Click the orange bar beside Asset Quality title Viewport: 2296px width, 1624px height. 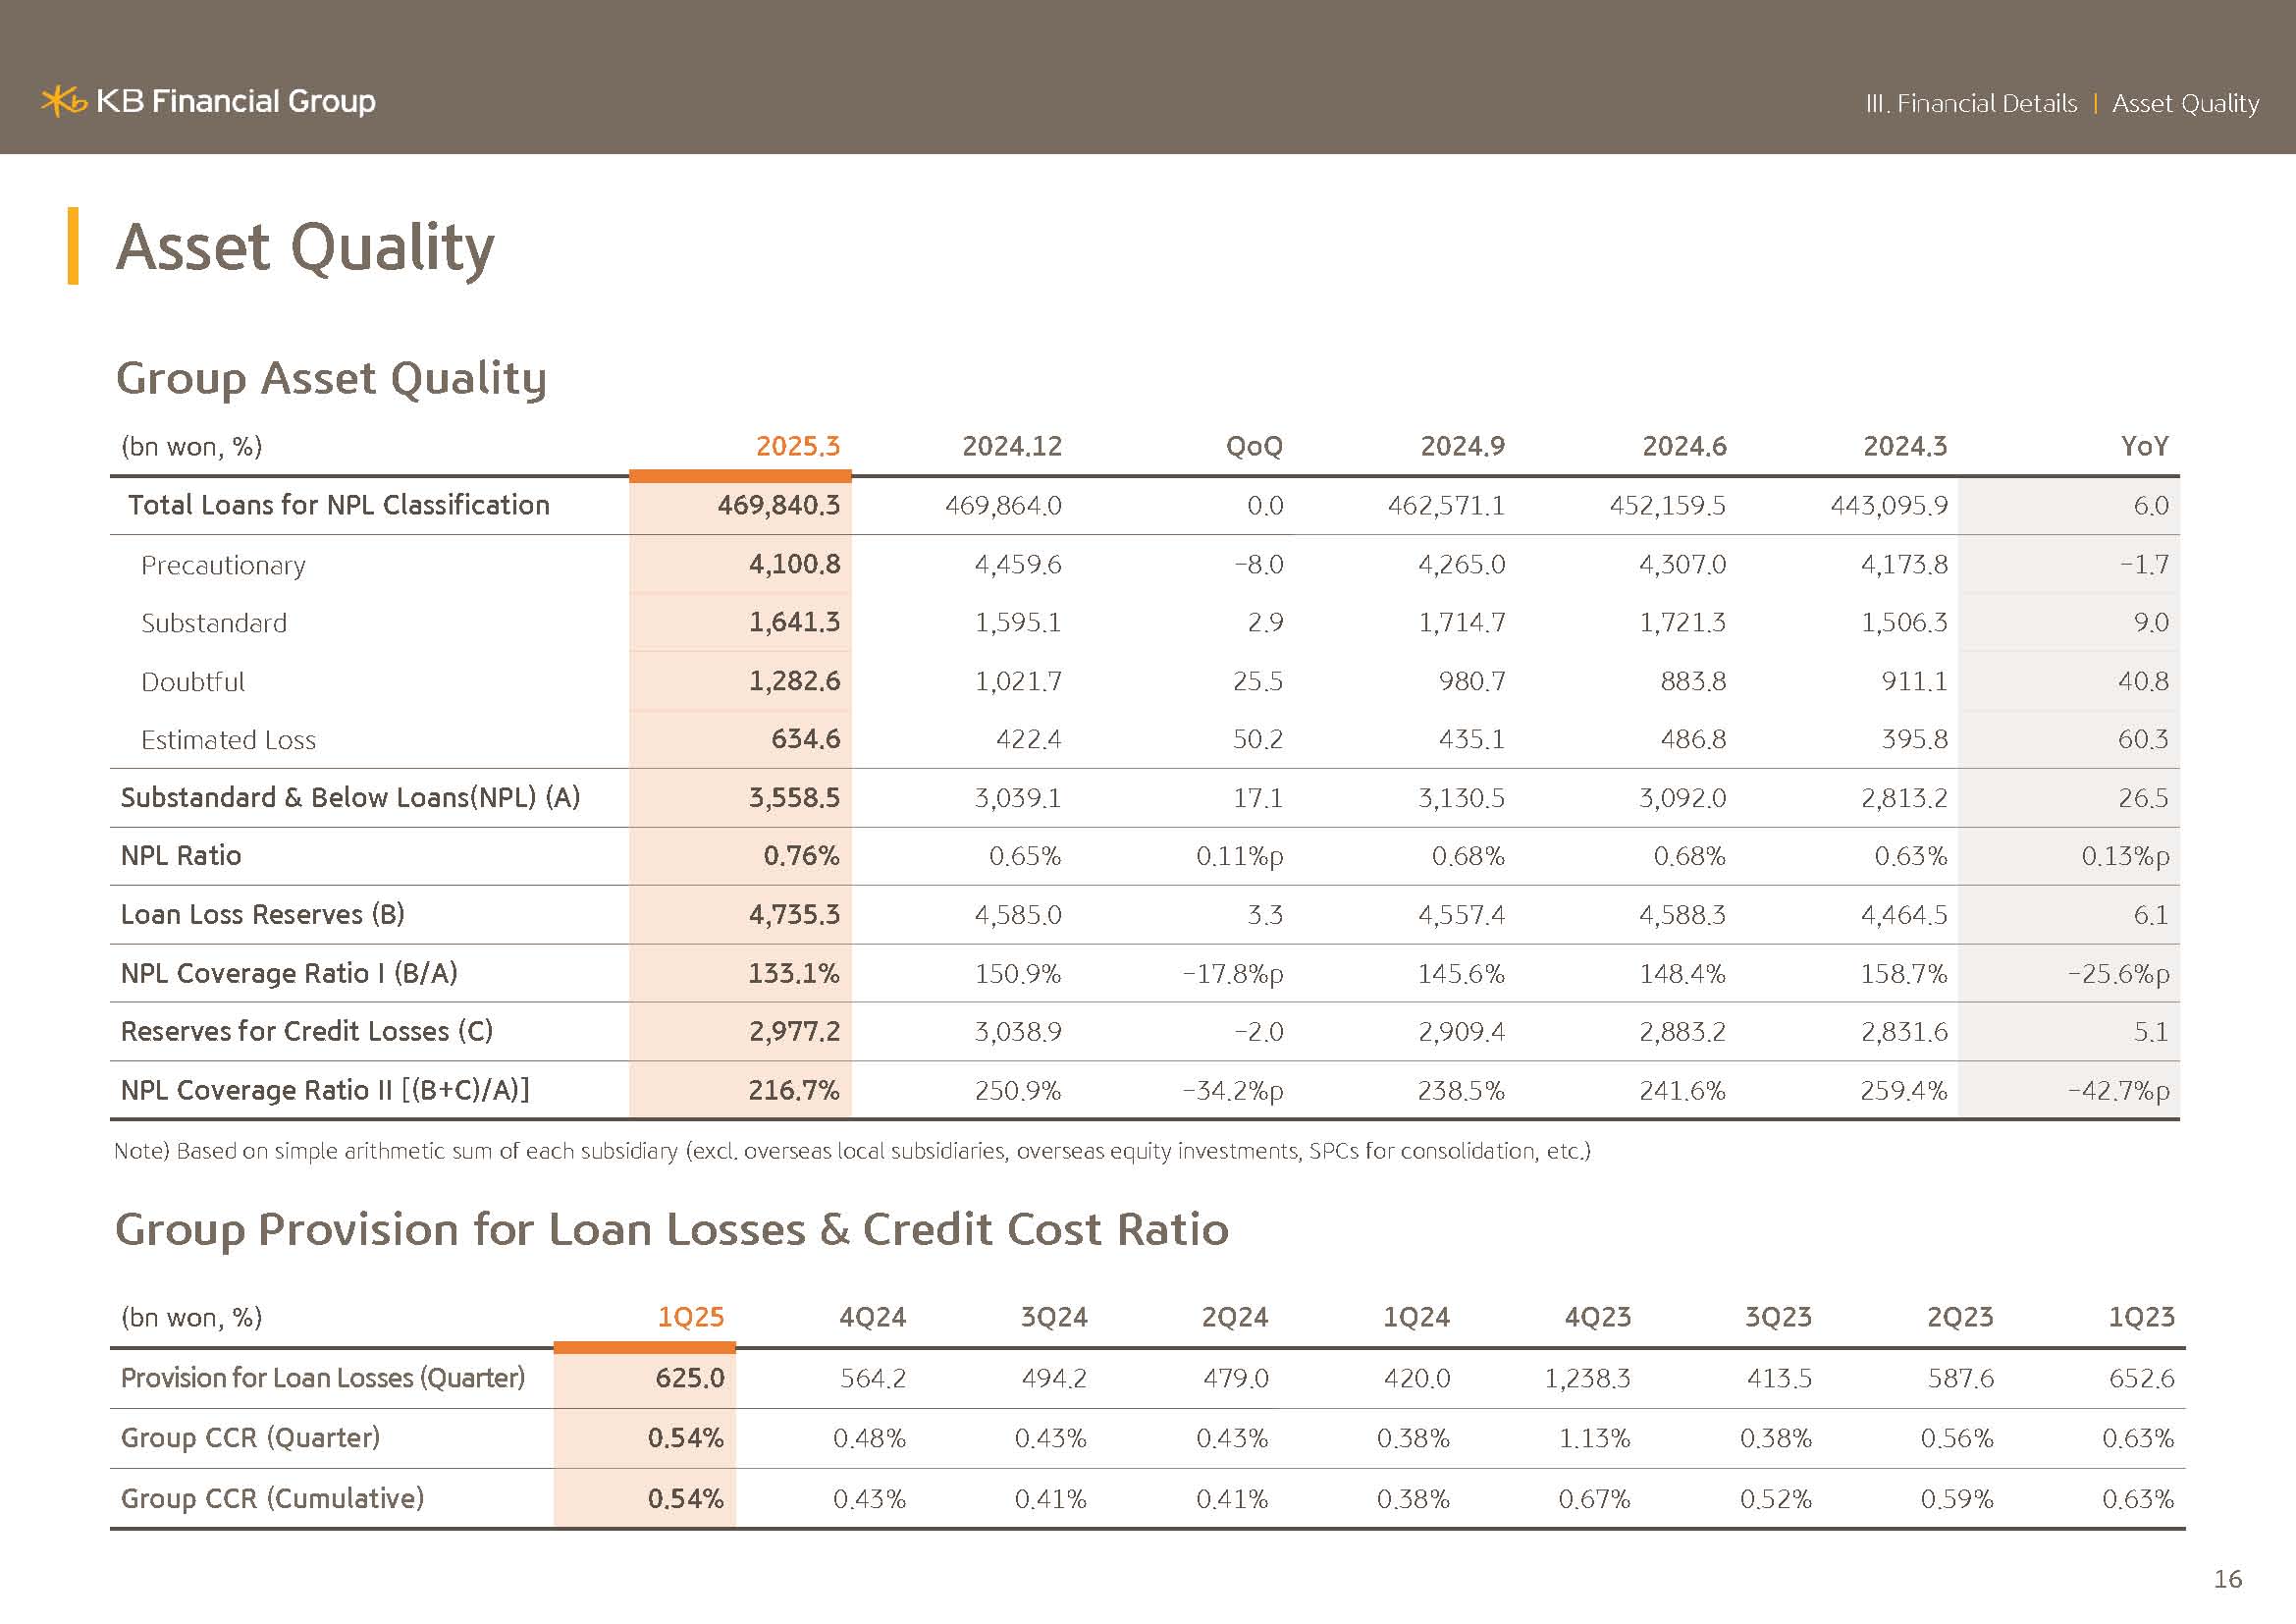click(x=73, y=246)
